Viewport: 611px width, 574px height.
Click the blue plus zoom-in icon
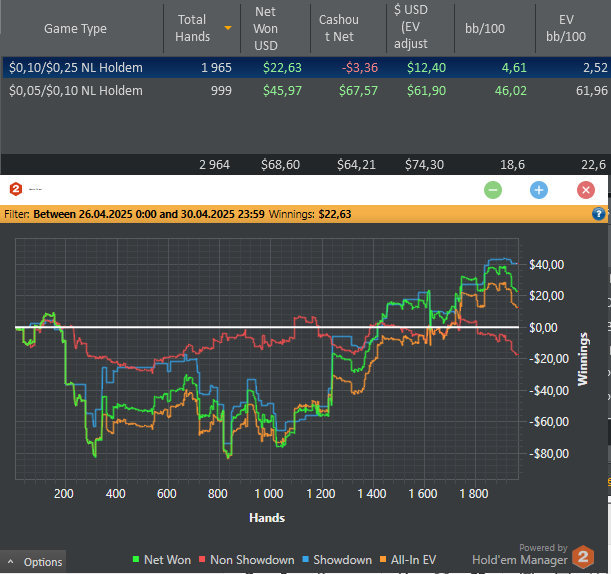pyautogui.click(x=539, y=190)
